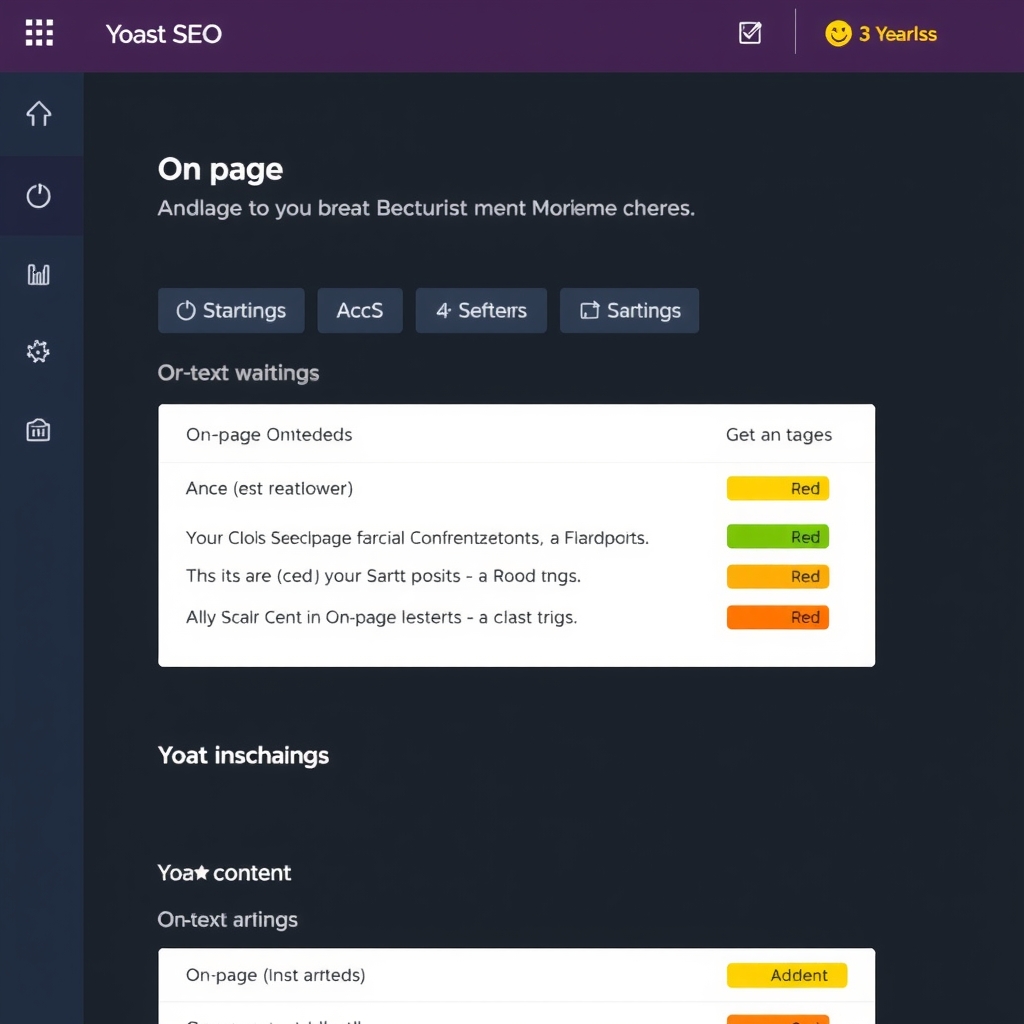Click the yellow Addent badge
Screen dimensions: 1024x1024
coord(787,975)
